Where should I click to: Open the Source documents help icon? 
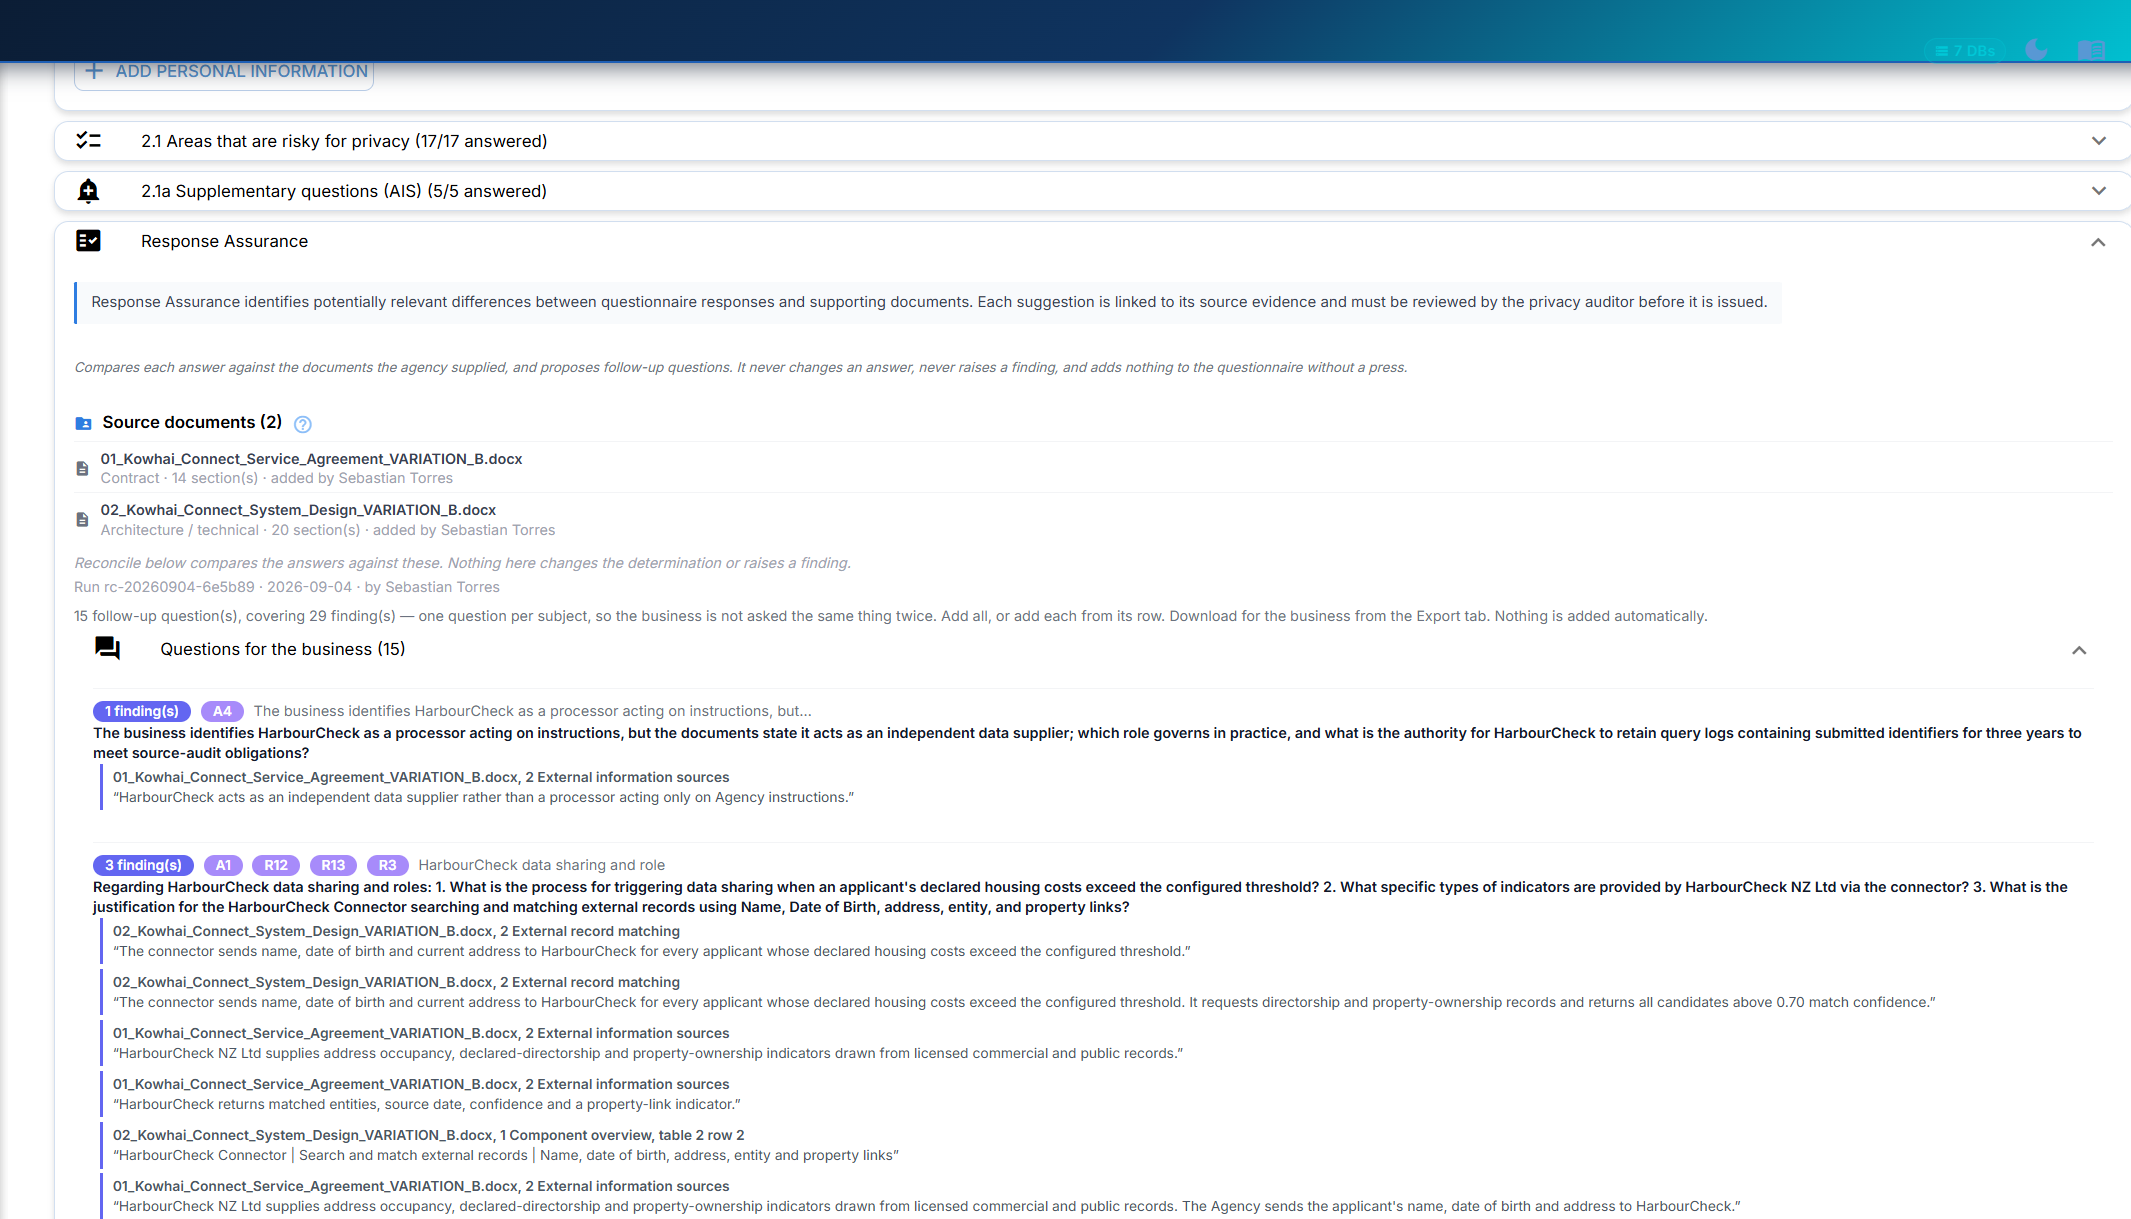303,424
